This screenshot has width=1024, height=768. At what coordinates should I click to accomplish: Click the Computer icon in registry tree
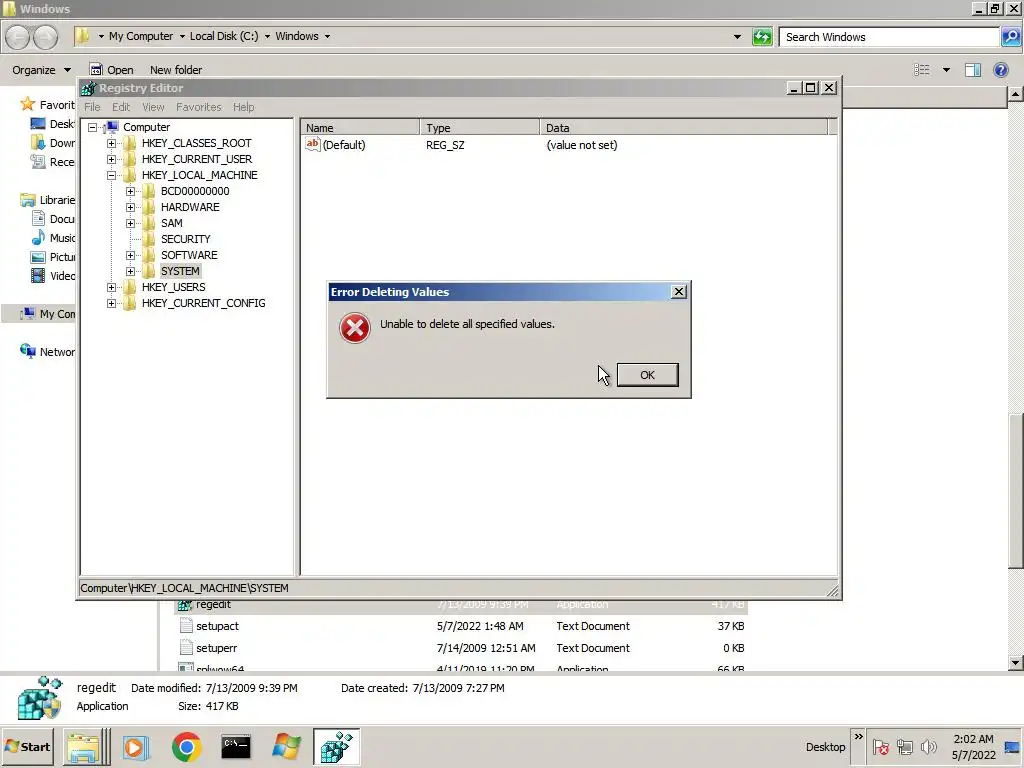click(x=112, y=127)
